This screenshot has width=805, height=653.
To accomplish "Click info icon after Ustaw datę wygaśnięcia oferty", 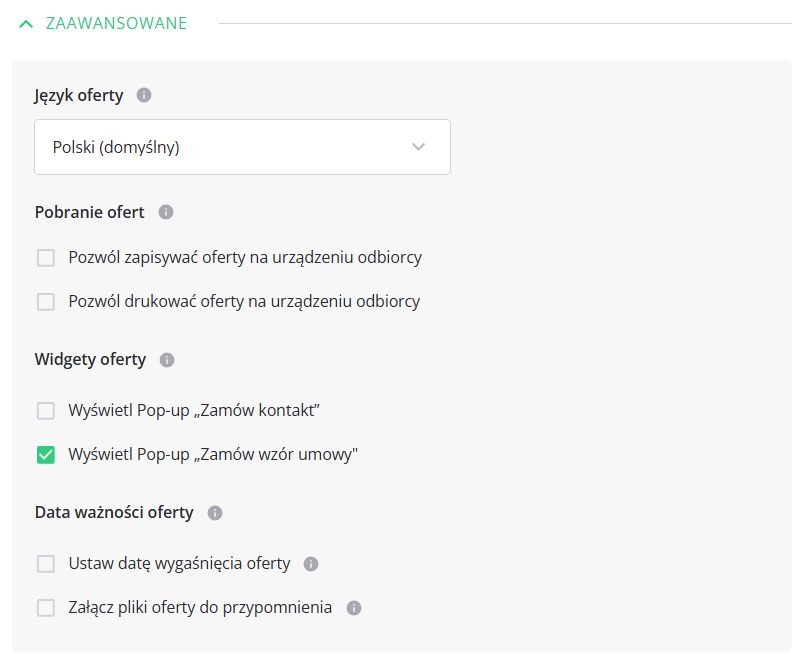I will [x=311, y=564].
